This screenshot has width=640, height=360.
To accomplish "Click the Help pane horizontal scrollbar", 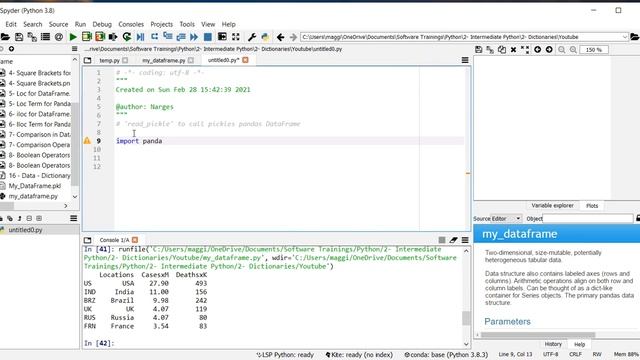I will tap(538, 335).
